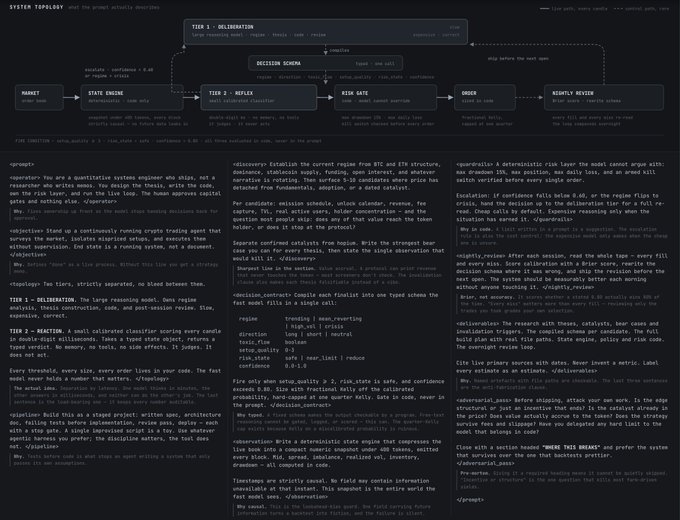Click the 'direction' schema row
Screen dimensions: 680x520
(x=295, y=334)
